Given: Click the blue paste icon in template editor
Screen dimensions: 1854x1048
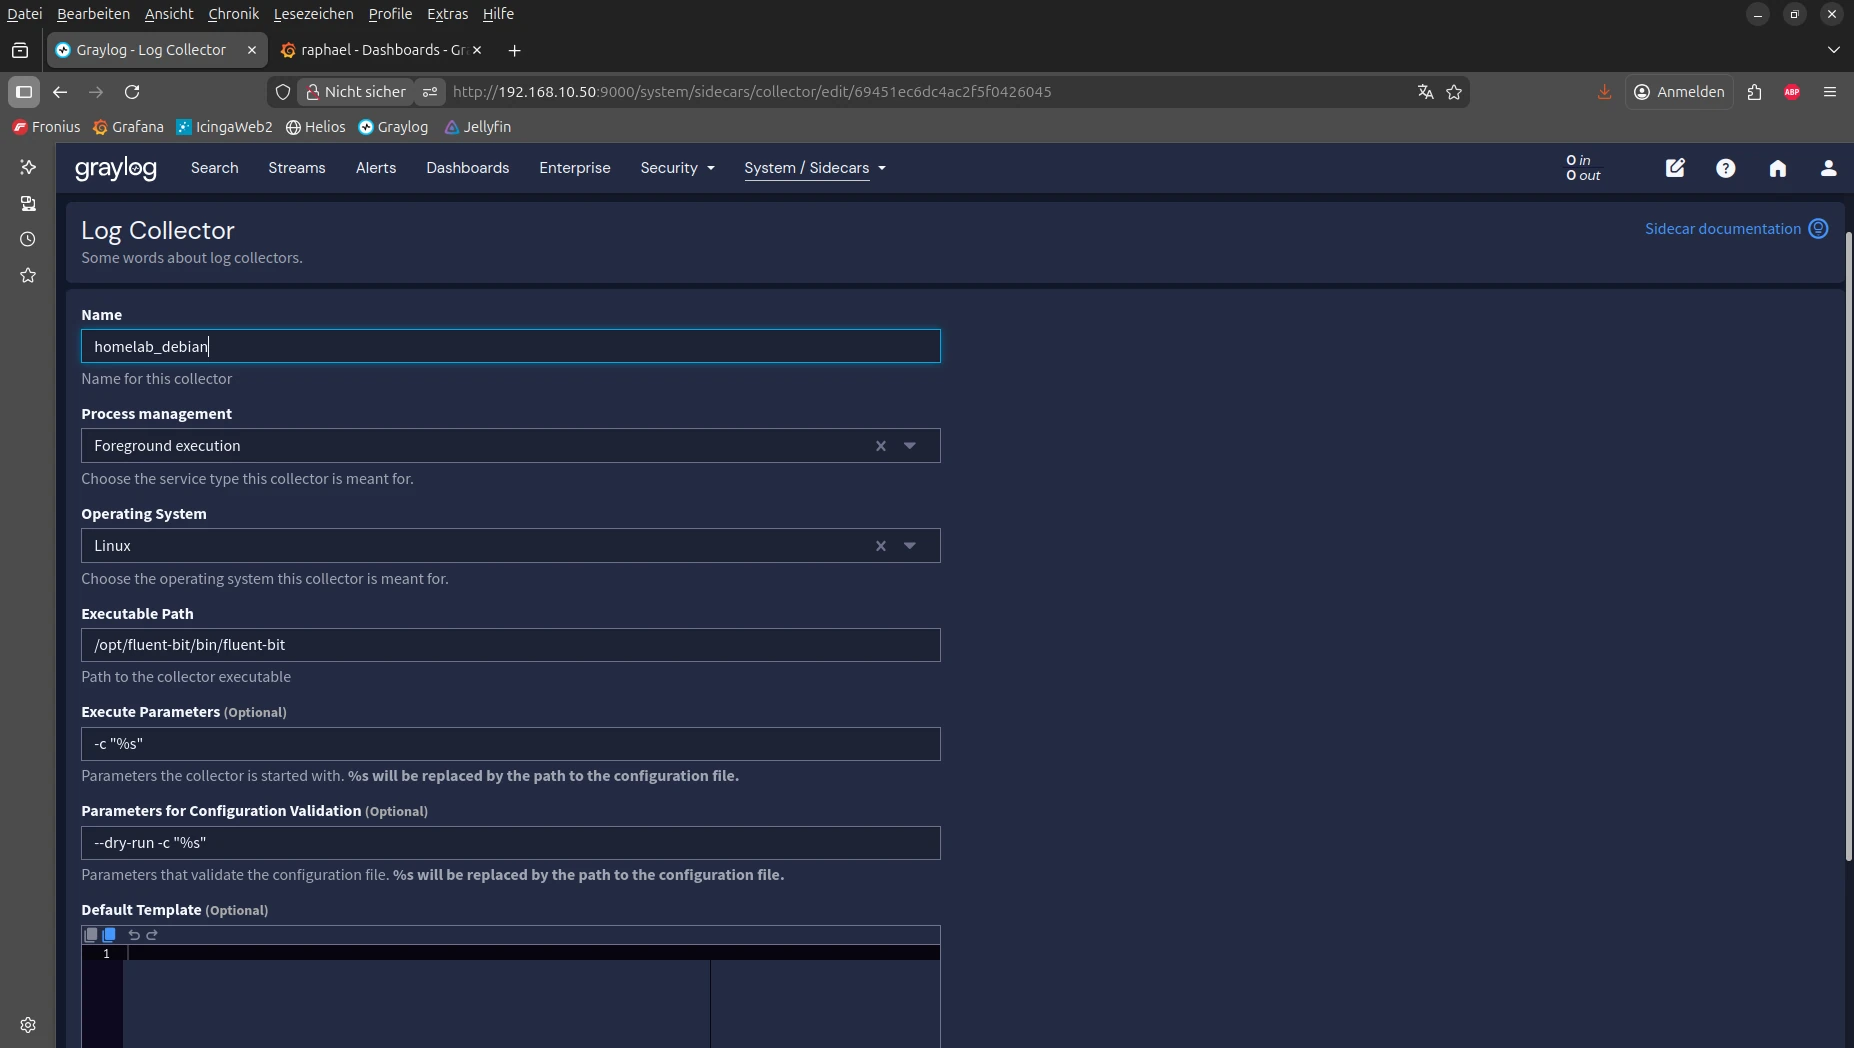Looking at the screenshot, I should pyautogui.click(x=109, y=935).
